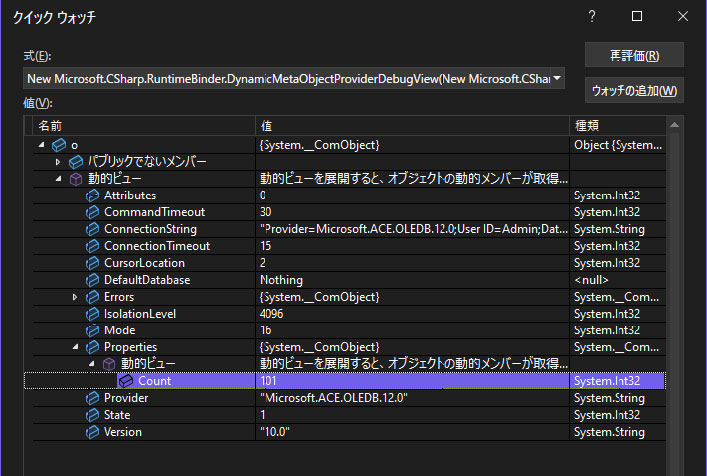707x476 pixels.
Task: Click the 動的ビュー cube icon under Properties
Action: point(109,364)
